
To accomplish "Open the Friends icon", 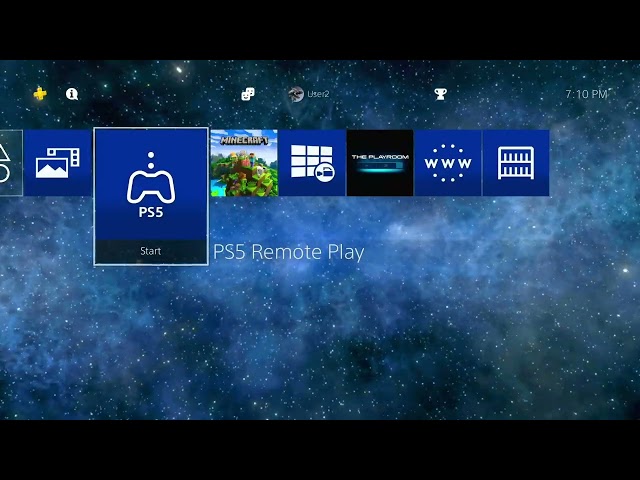I will [x=248, y=94].
